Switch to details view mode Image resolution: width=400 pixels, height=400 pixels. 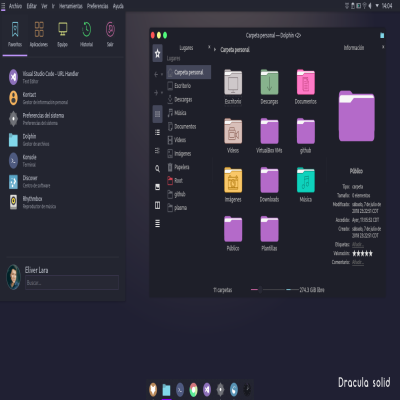click(x=157, y=151)
